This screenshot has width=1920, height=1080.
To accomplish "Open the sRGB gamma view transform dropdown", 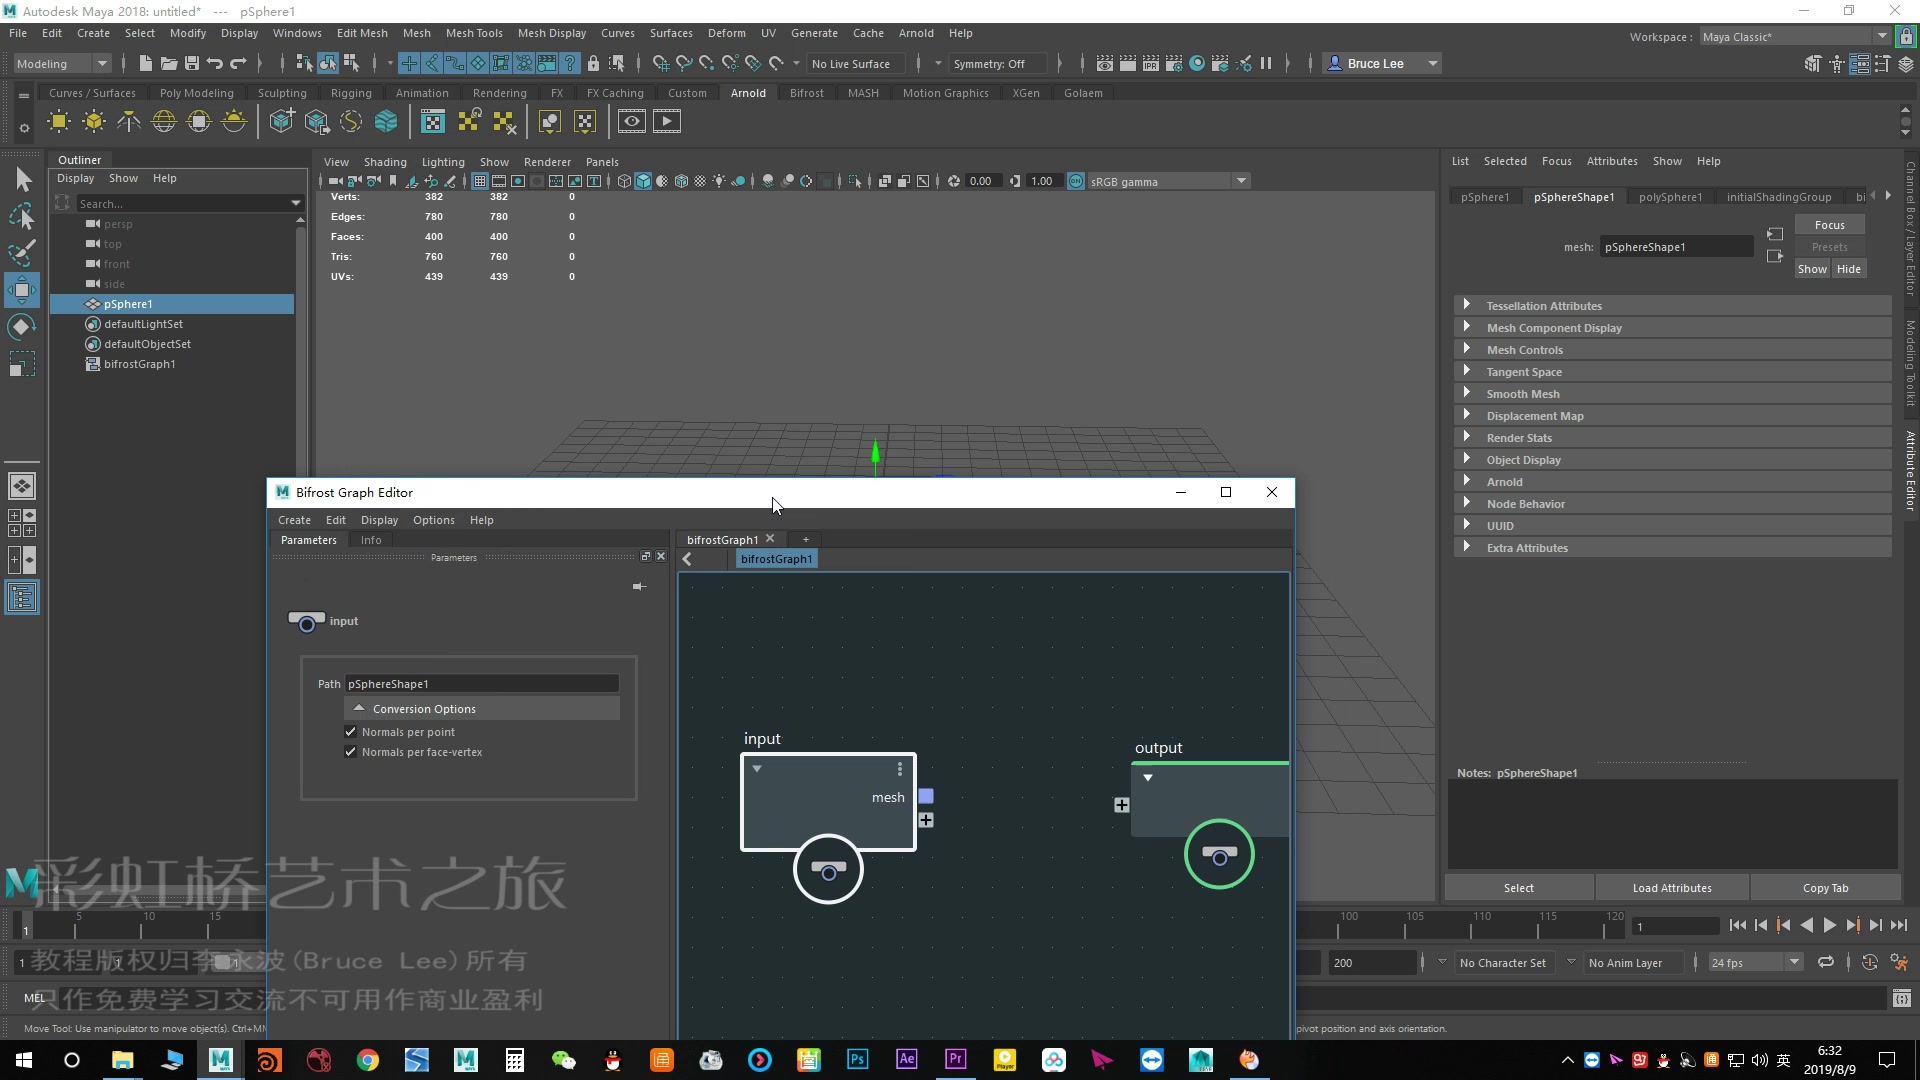I will (1241, 181).
